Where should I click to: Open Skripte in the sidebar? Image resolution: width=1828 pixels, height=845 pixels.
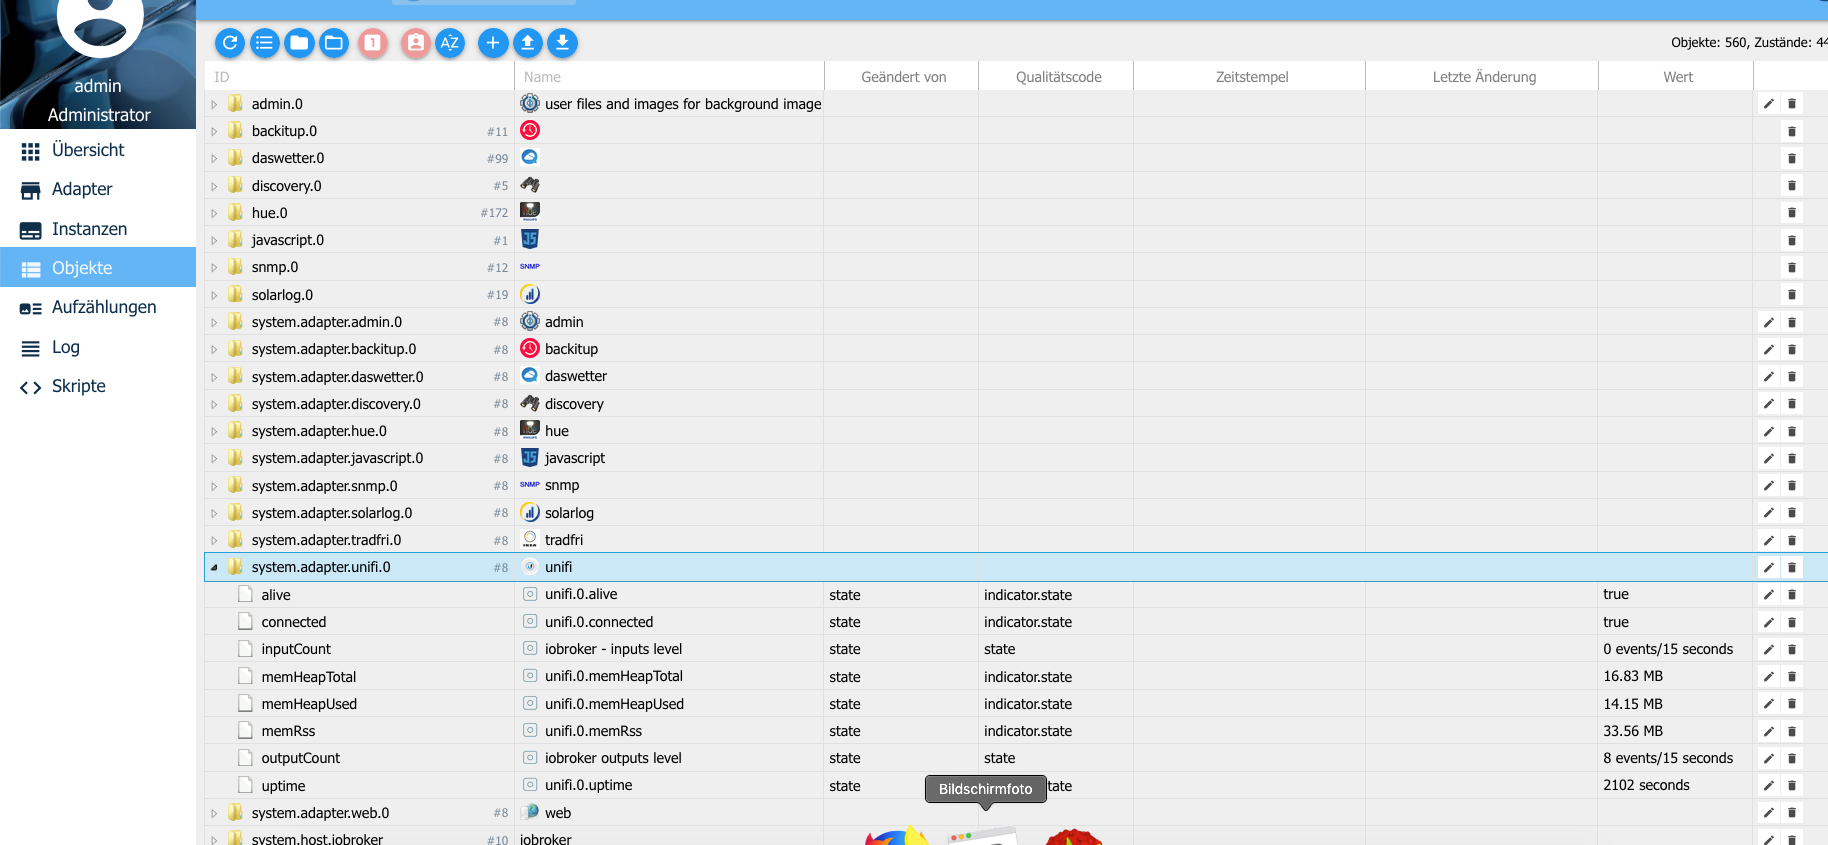click(98, 386)
